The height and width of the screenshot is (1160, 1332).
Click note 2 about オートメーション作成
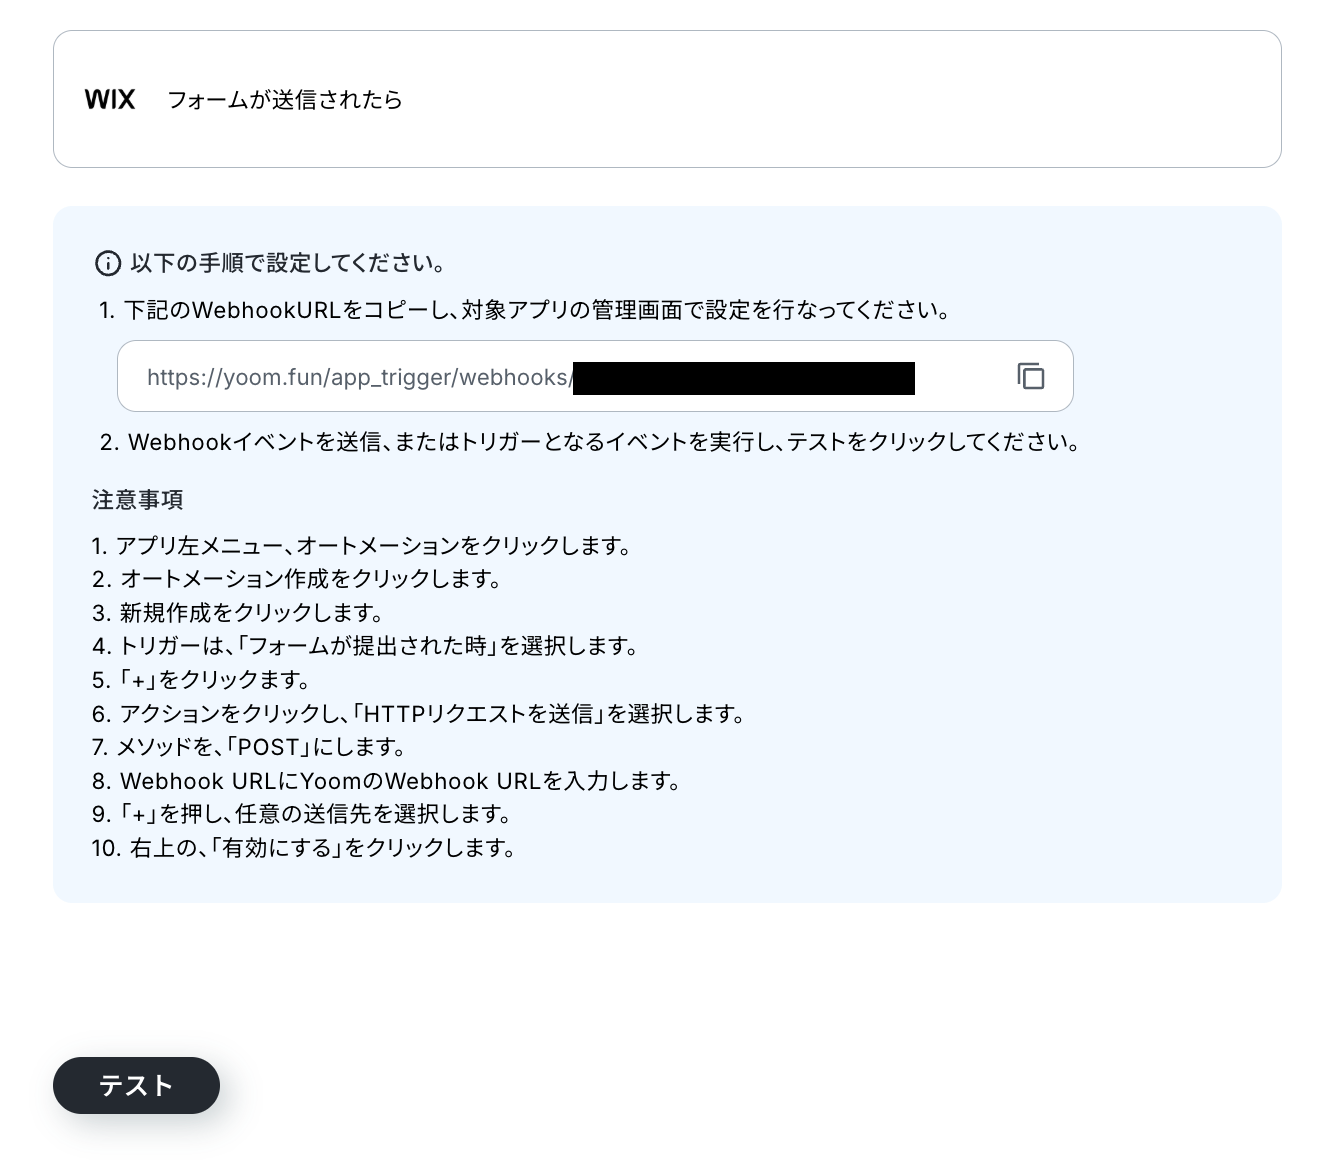(x=297, y=579)
